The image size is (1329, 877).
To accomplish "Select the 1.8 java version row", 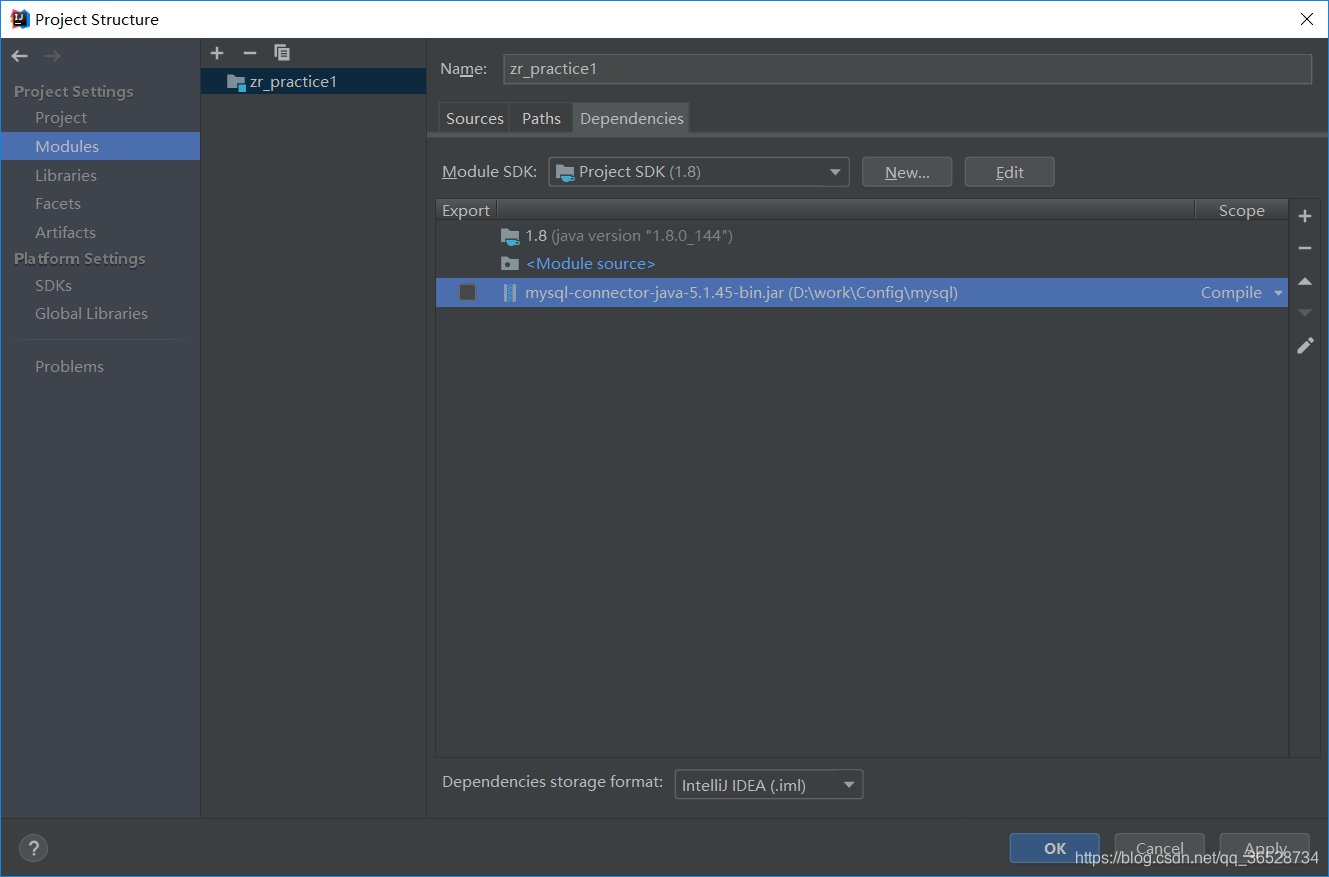I will [862, 236].
